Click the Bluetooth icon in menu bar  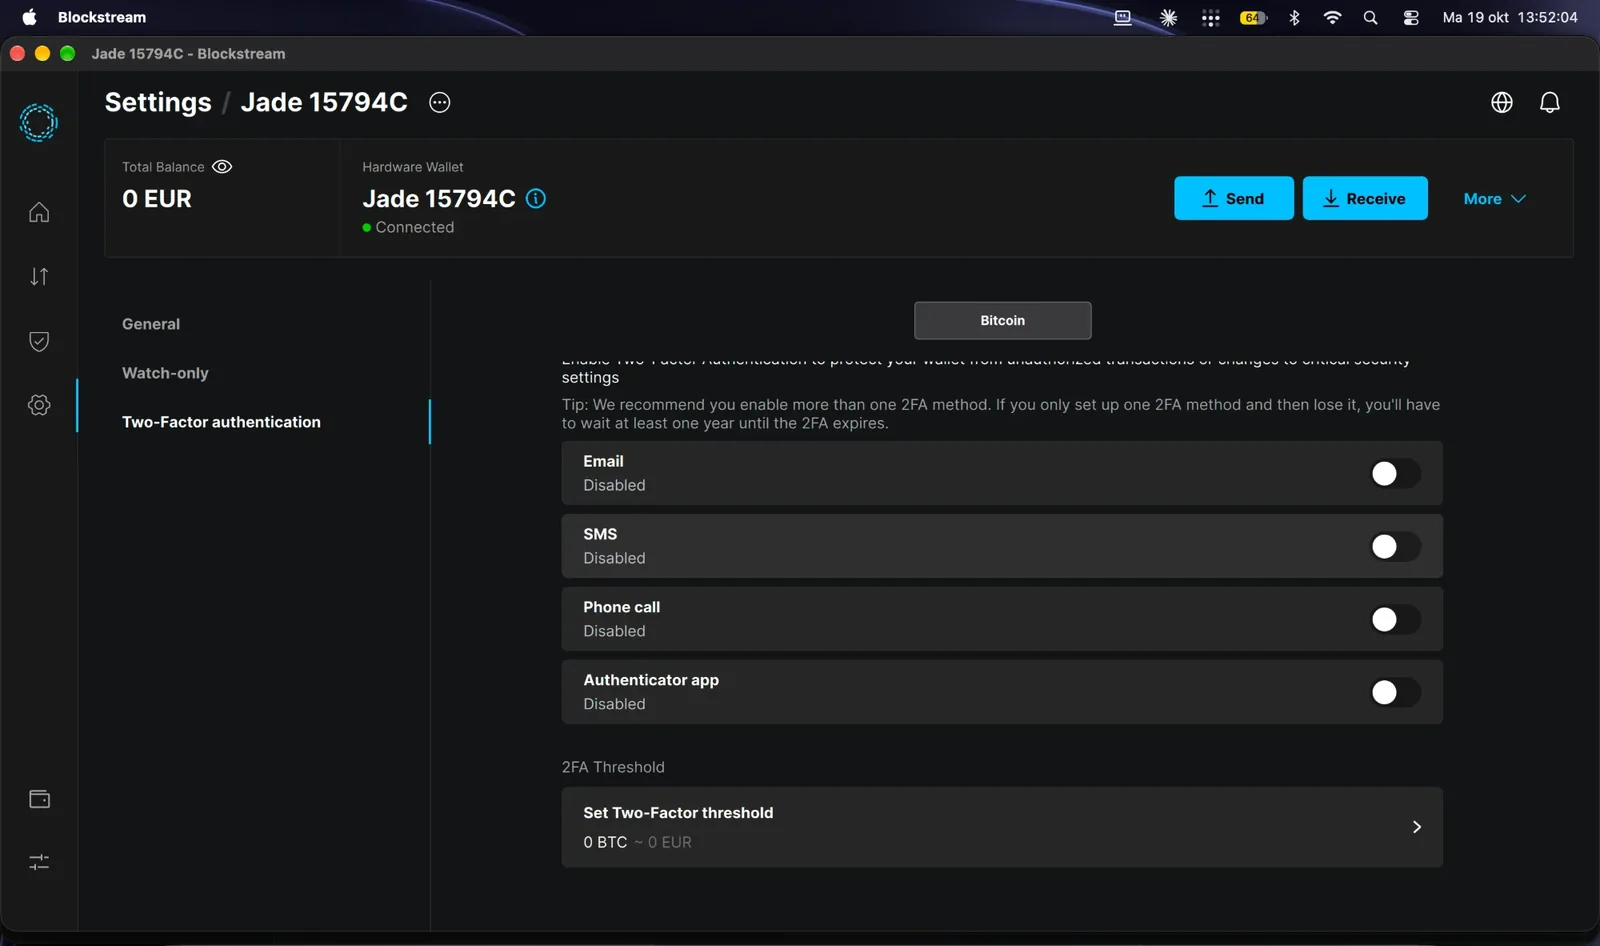tap(1294, 17)
